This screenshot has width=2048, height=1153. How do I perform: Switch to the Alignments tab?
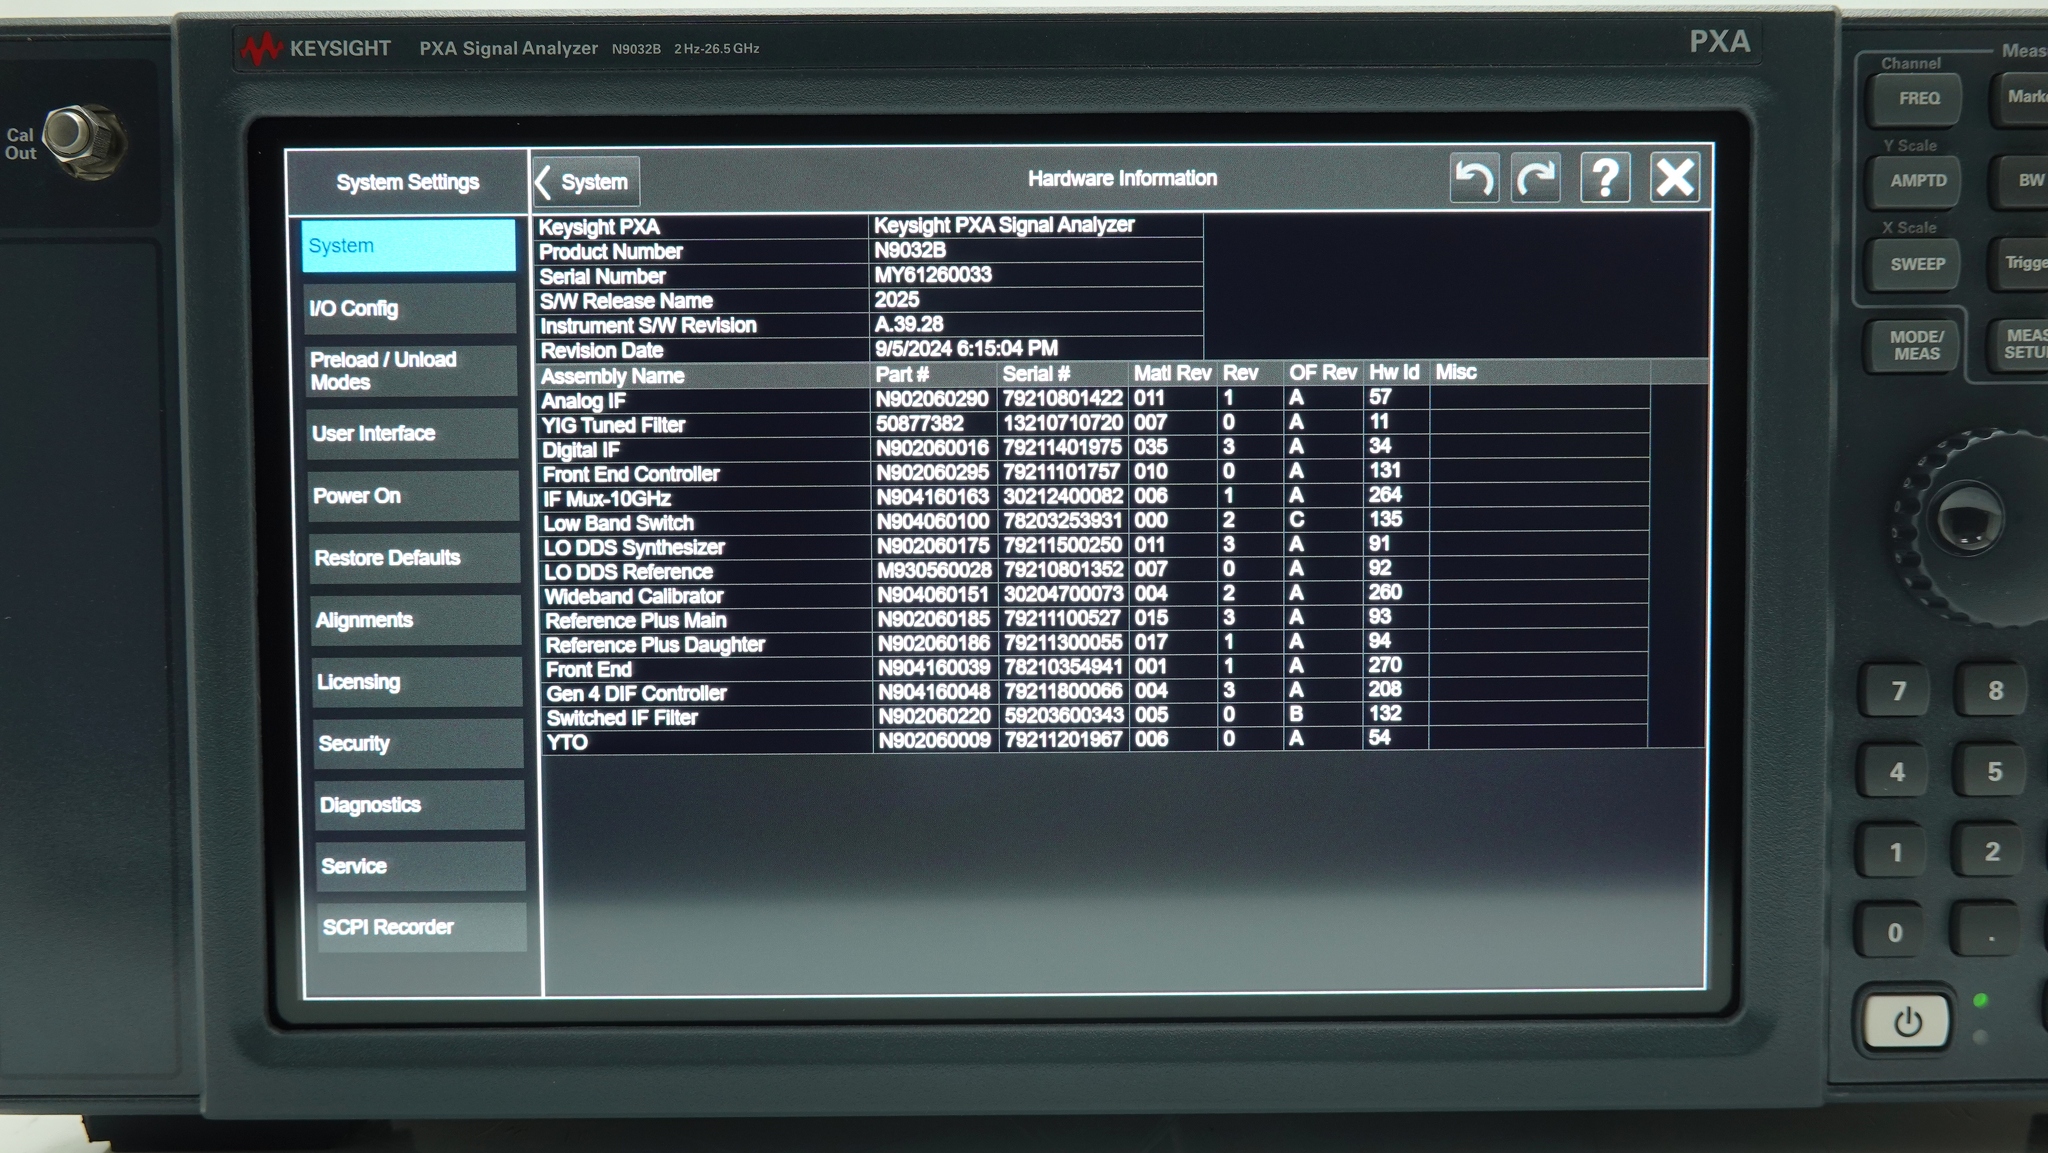pyautogui.click(x=414, y=620)
